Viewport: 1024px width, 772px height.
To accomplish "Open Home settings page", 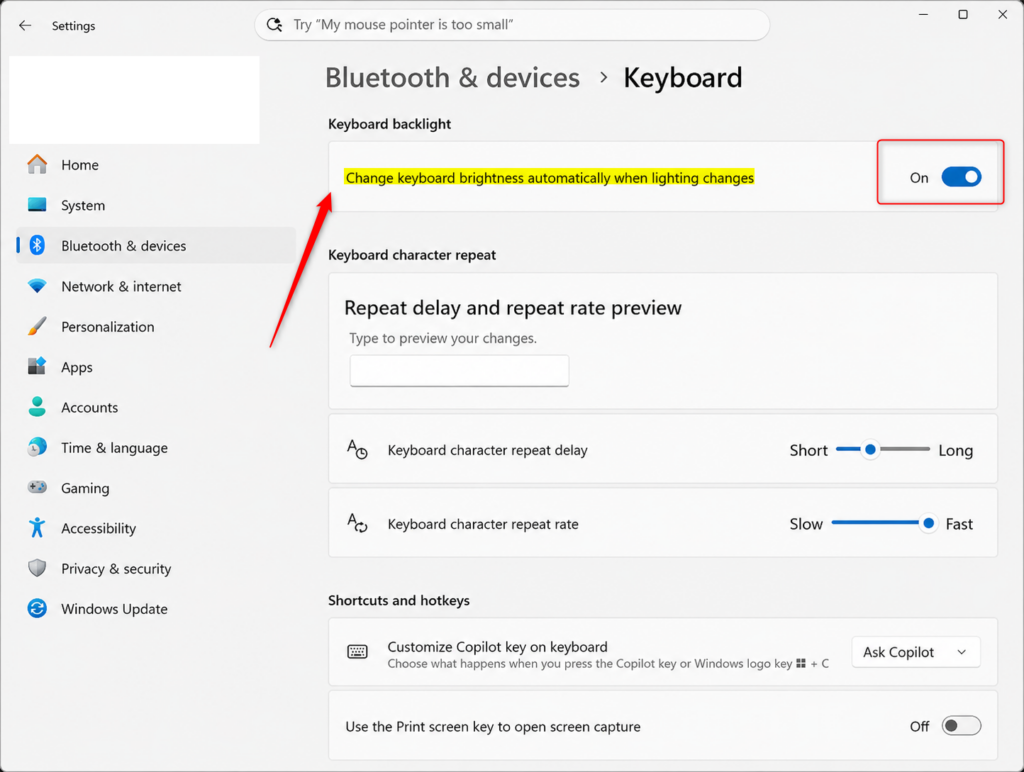I will coord(155,165).
